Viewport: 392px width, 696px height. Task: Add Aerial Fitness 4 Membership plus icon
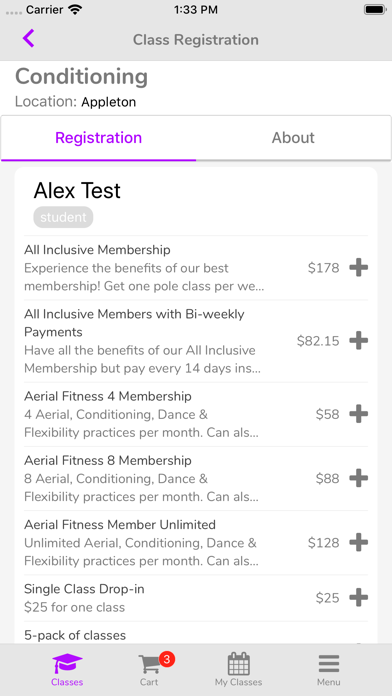click(358, 414)
